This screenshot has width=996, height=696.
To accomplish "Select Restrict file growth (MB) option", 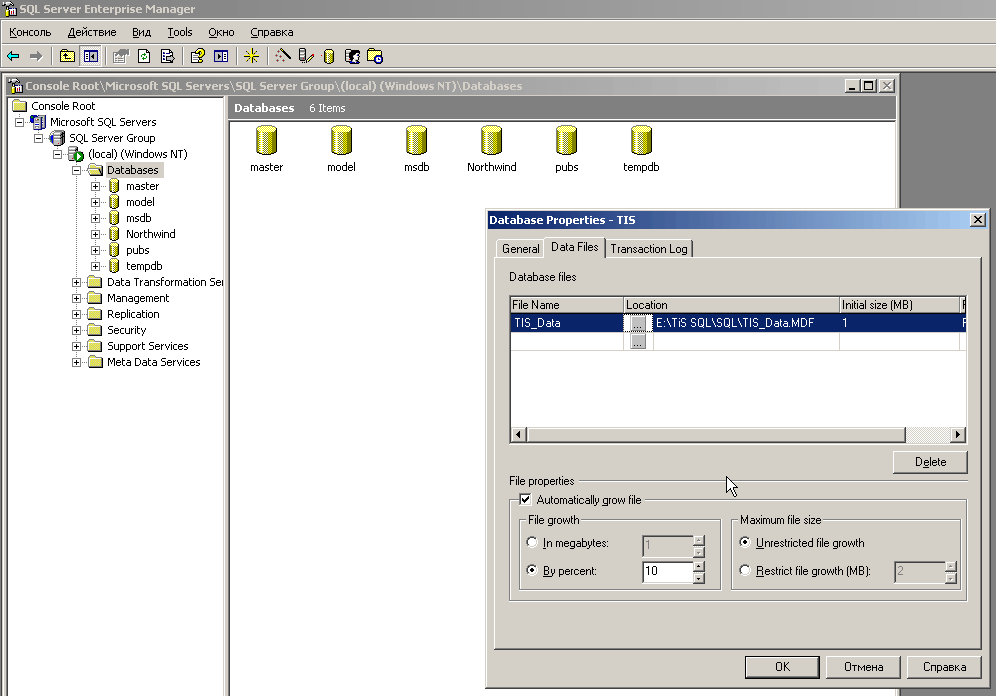I will [745, 571].
